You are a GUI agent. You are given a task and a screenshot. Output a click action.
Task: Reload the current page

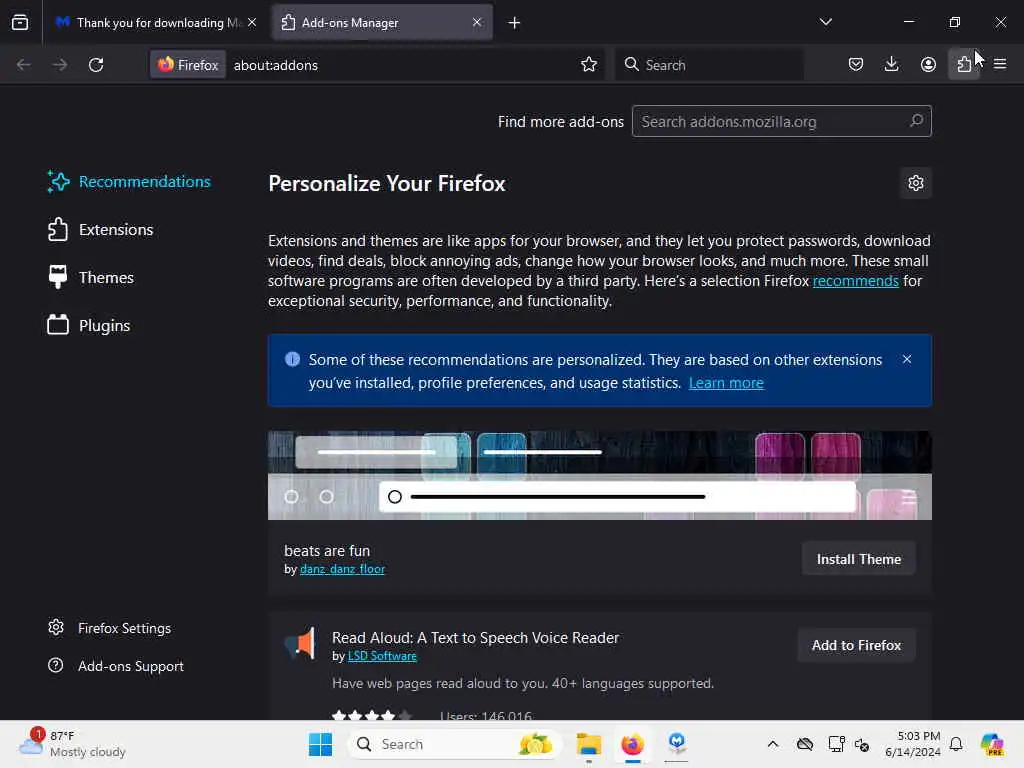pos(96,65)
